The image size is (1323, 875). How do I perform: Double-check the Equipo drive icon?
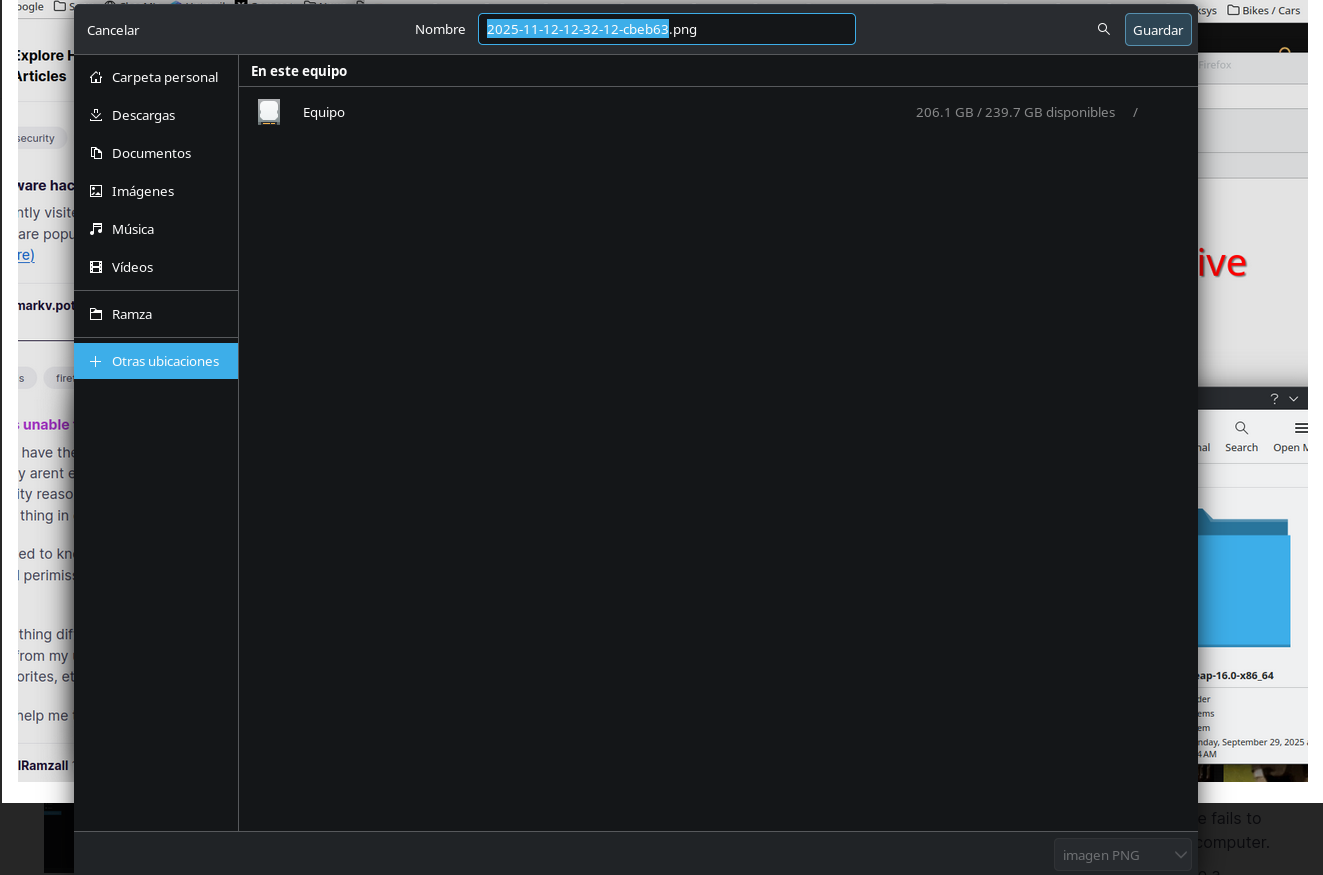click(269, 112)
